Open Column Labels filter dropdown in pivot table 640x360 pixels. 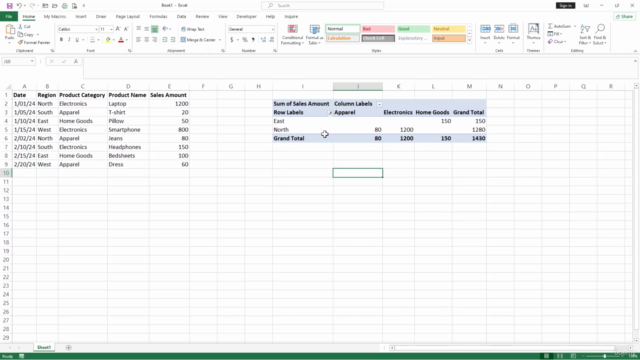(x=379, y=104)
